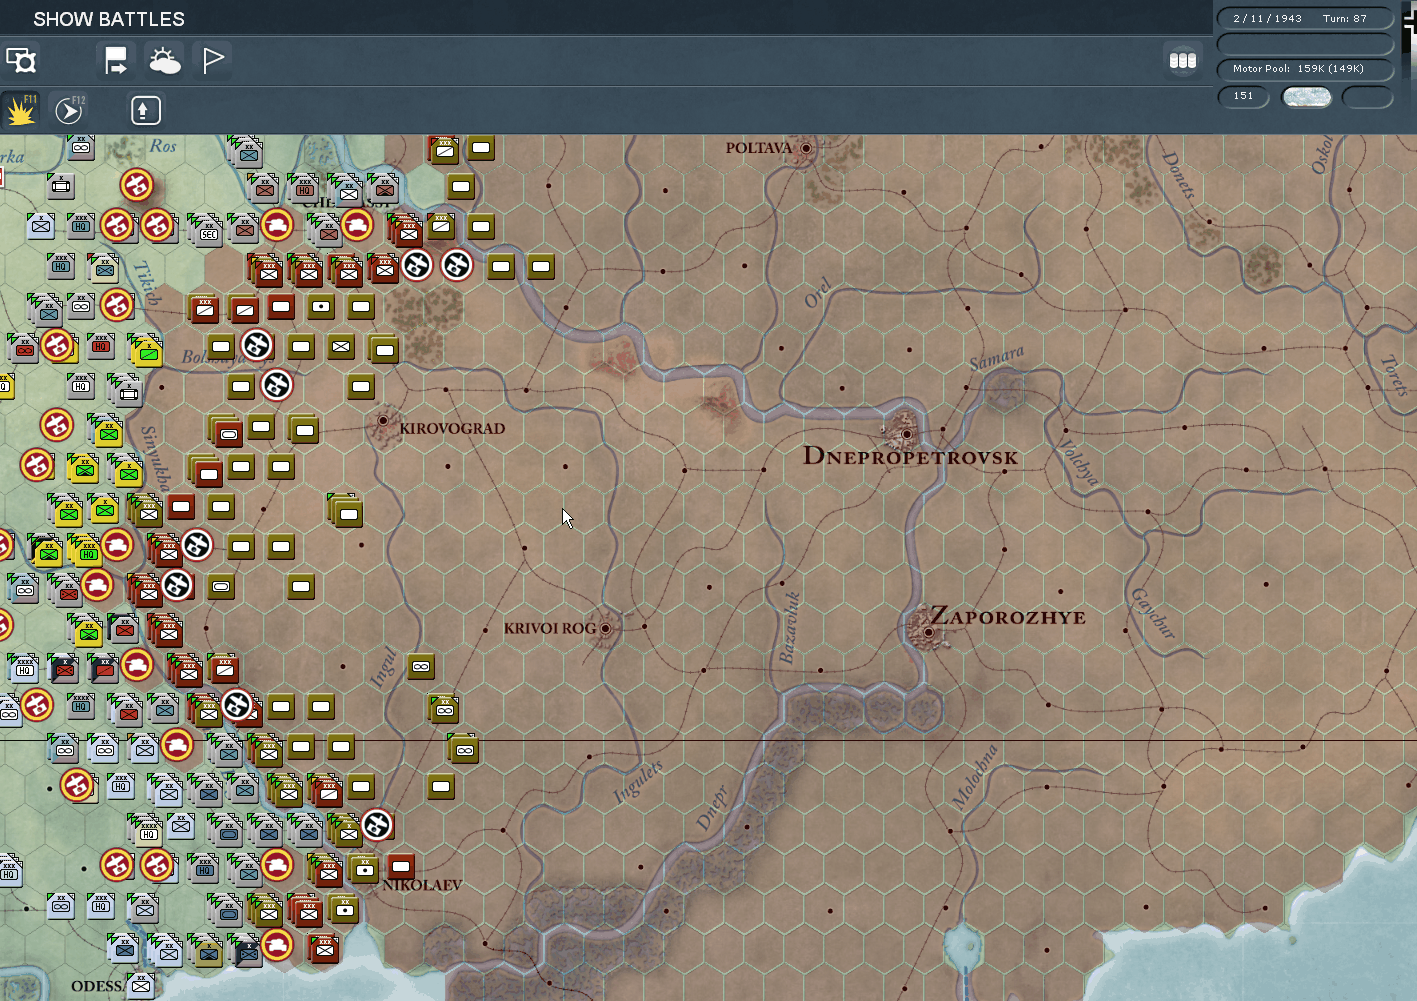Click the Poltava city name label
The height and width of the screenshot is (1001, 1417).
click(x=759, y=148)
